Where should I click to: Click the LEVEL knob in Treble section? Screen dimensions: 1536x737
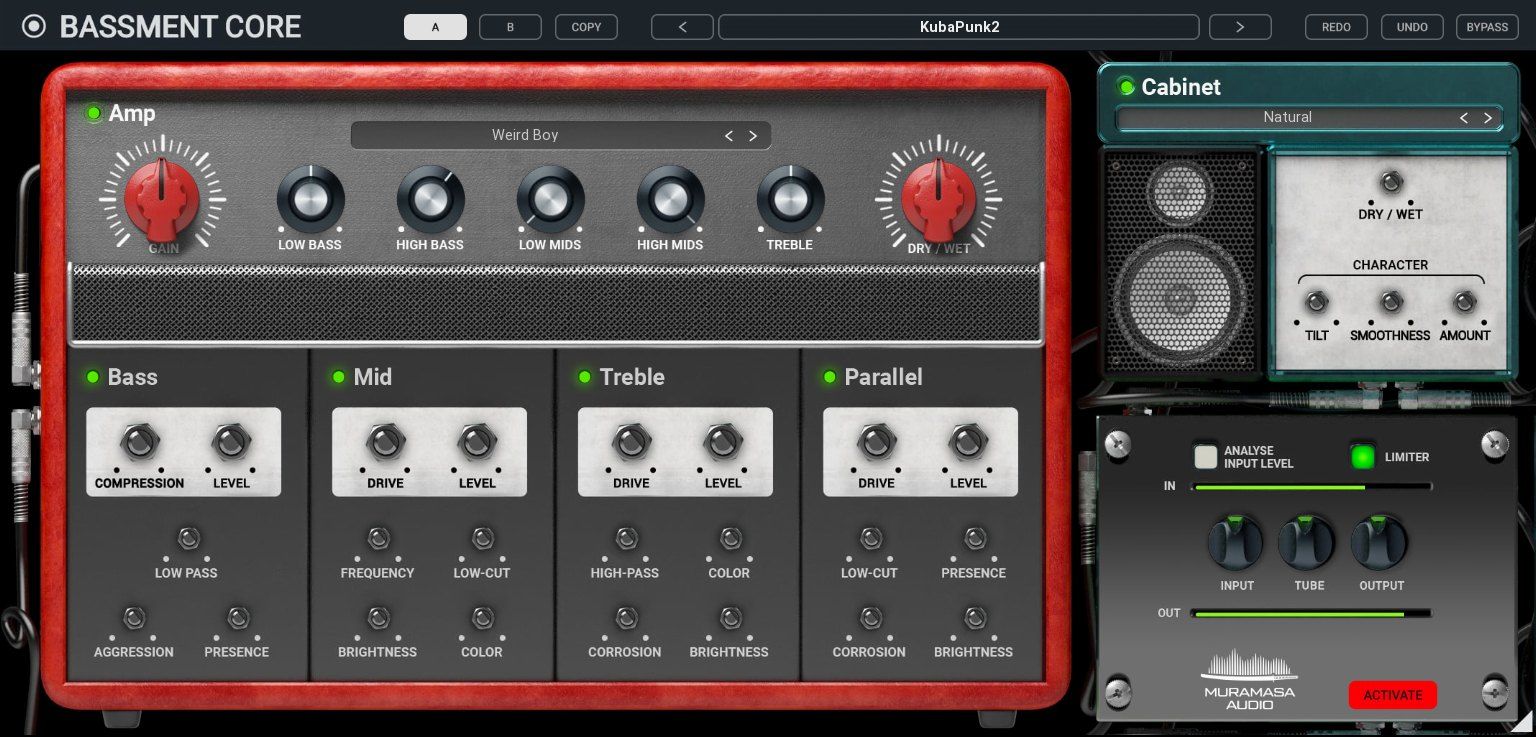[x=722, y=441]
